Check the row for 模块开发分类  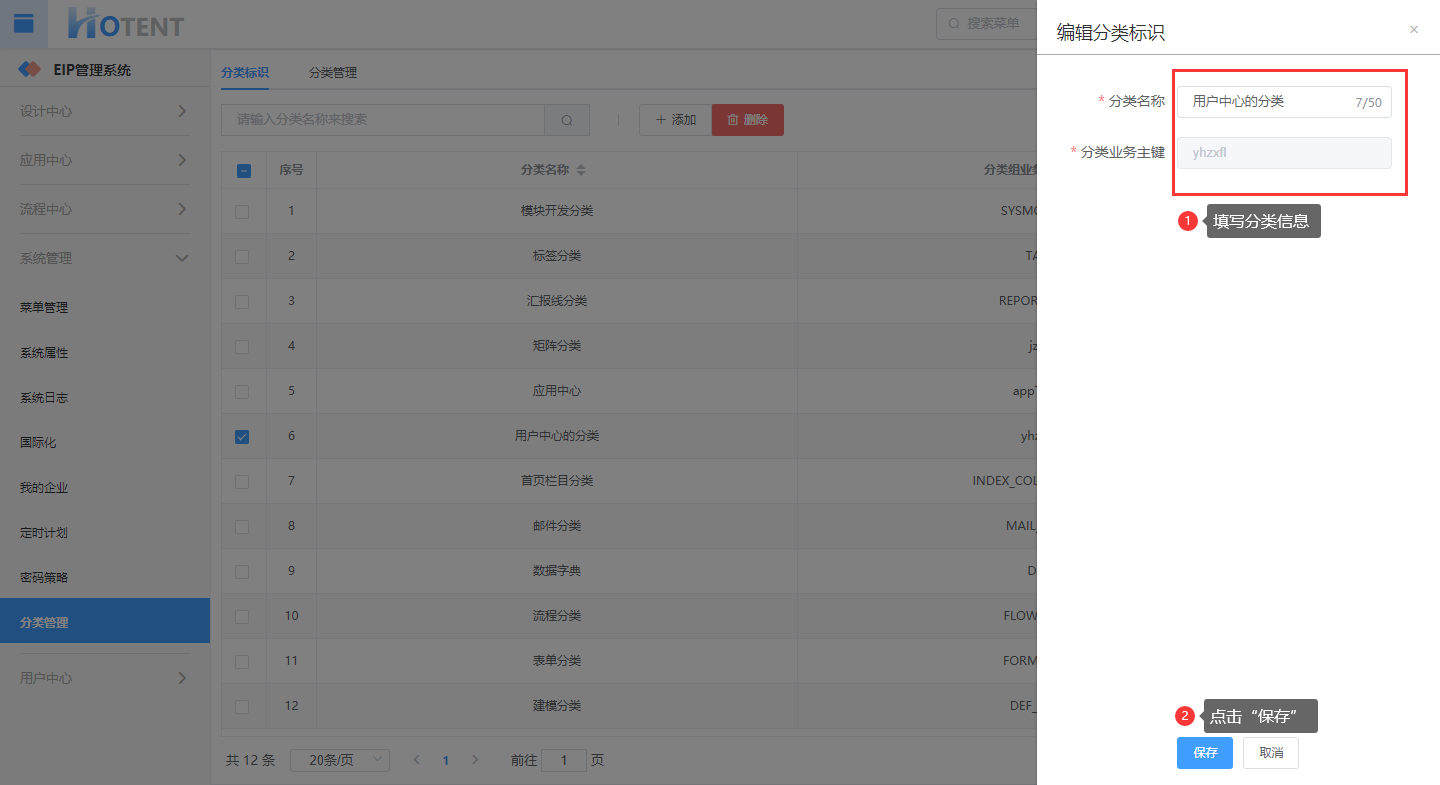[x=242, y=212]
